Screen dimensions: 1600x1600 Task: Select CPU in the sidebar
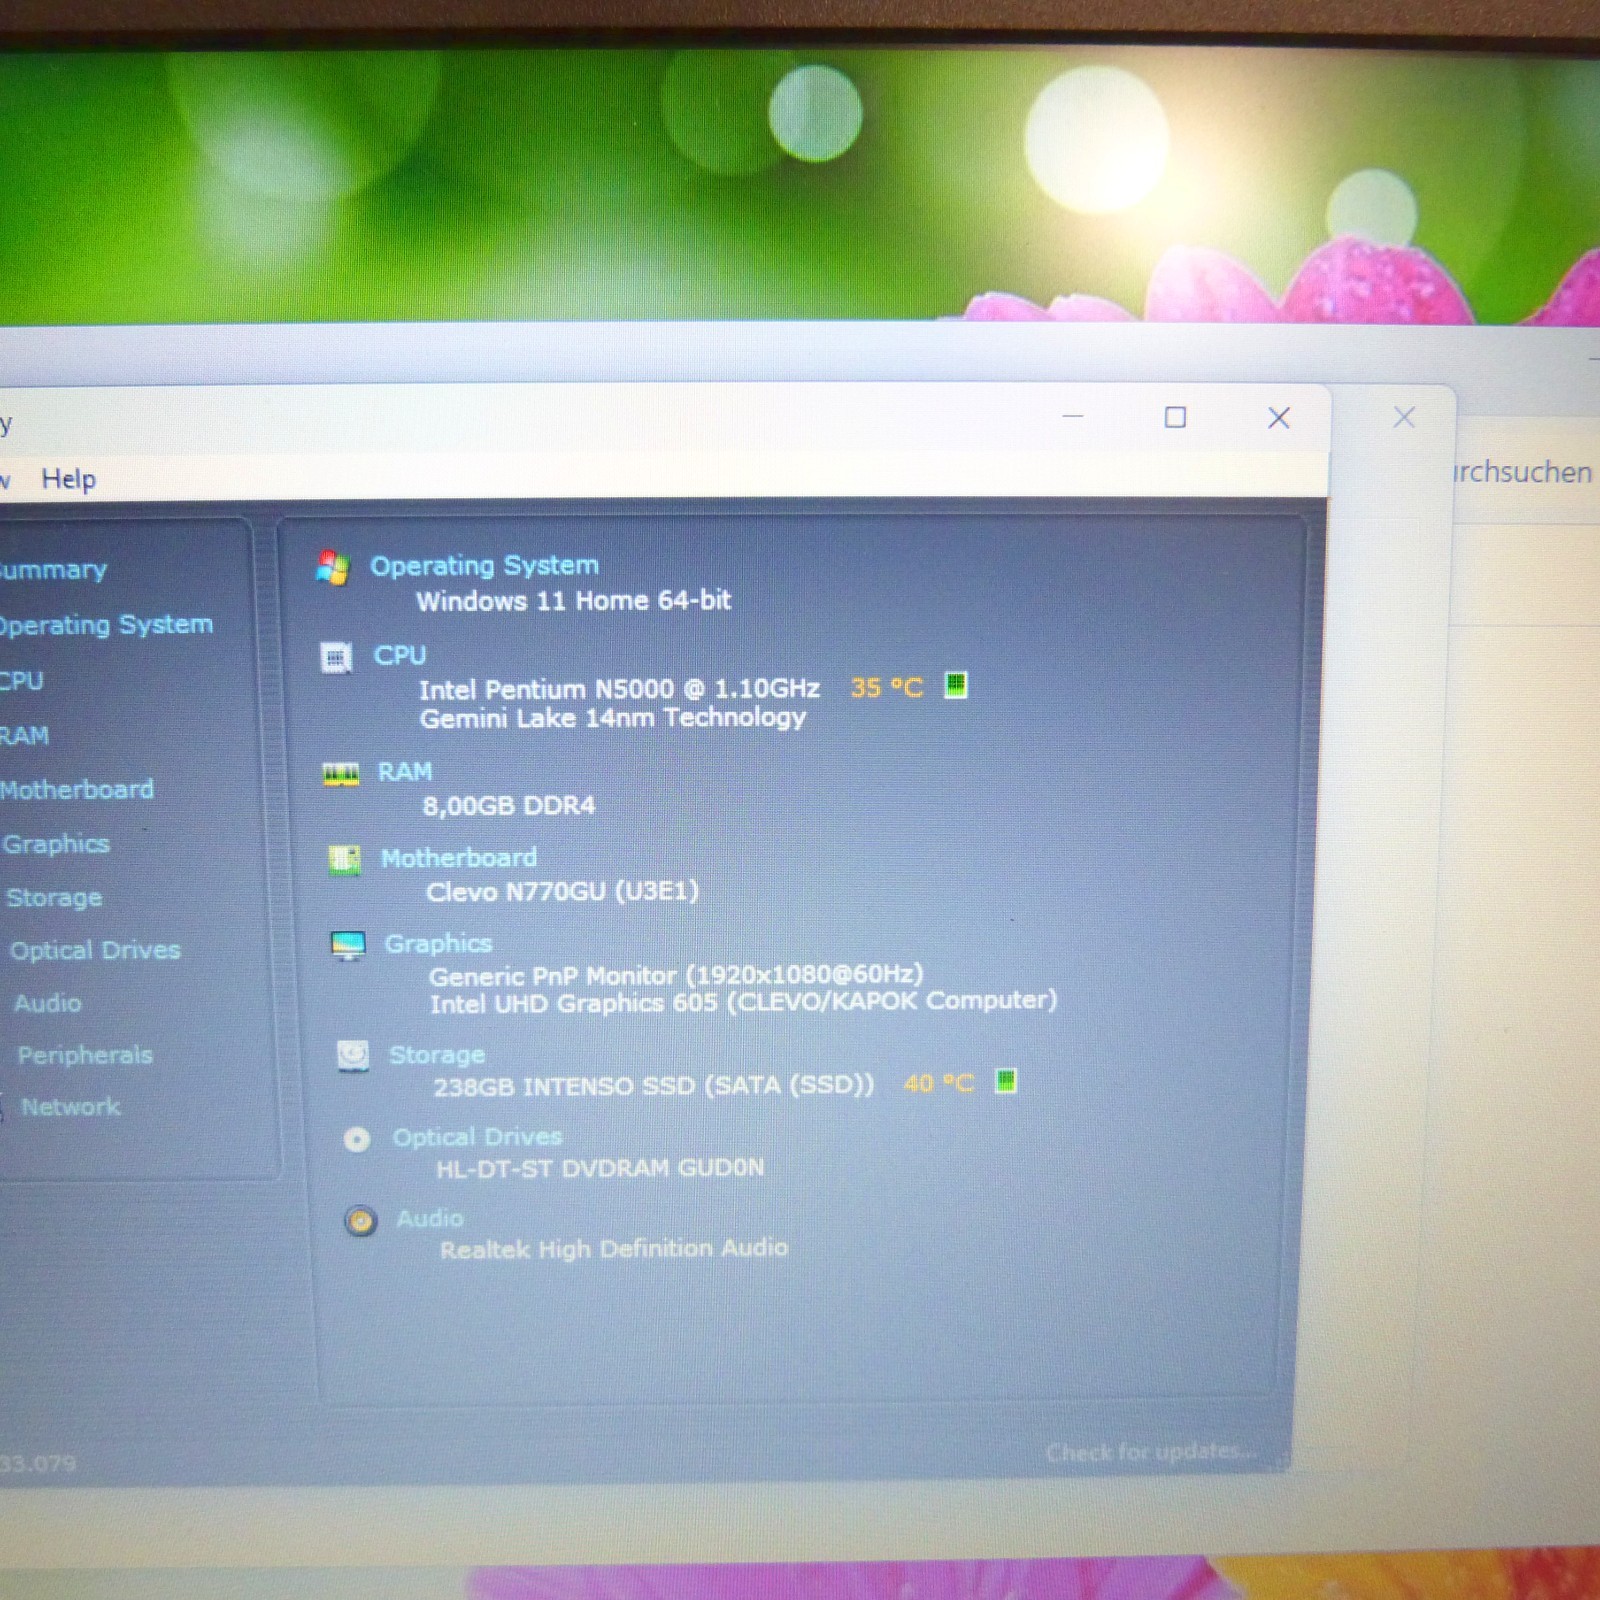tap(21, 681)
